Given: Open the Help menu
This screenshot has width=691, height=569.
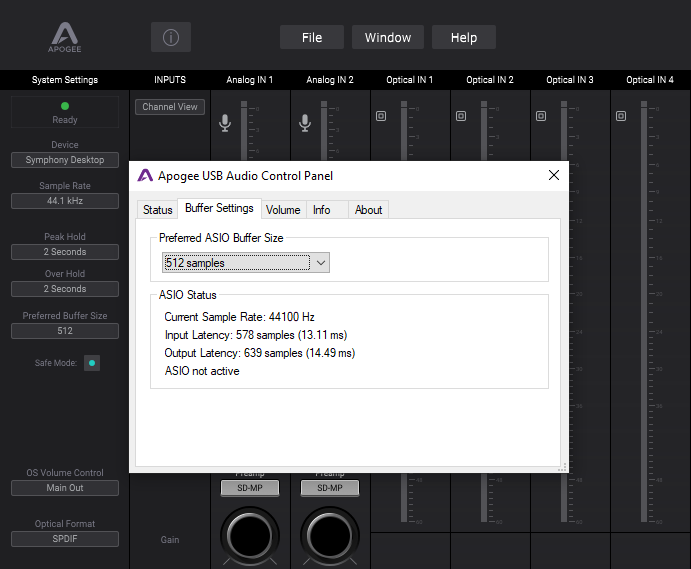Looking at the screenshot, I should [x=464, y=37].
